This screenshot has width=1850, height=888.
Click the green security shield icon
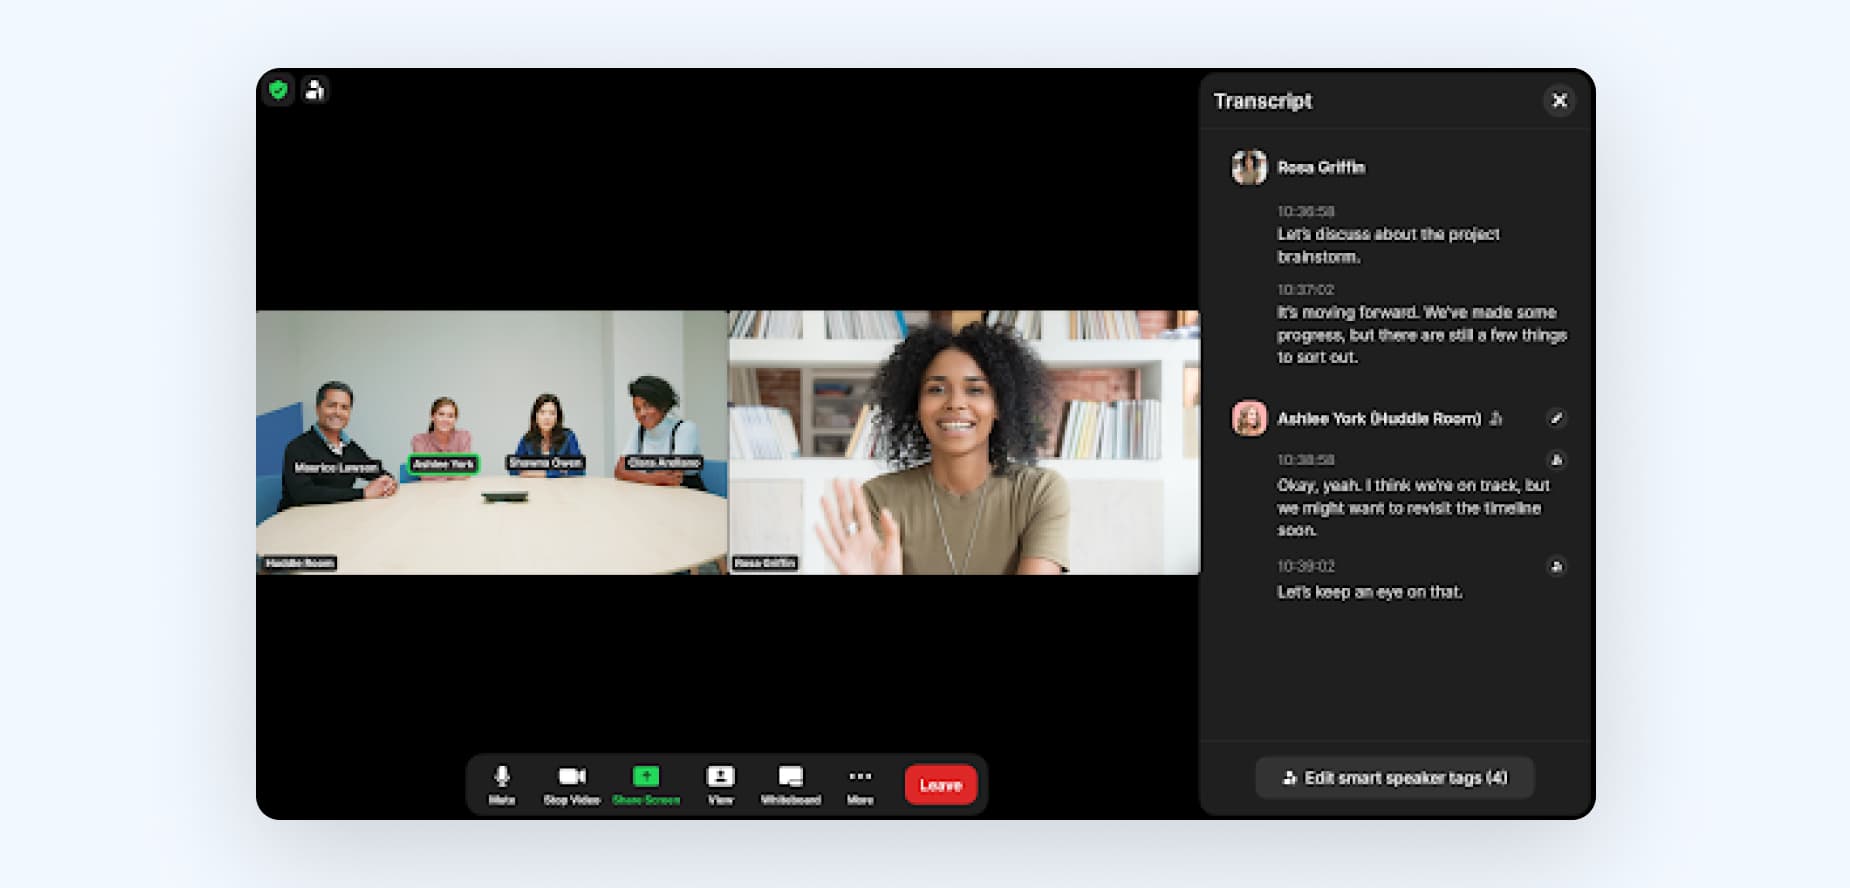[279, 90]
